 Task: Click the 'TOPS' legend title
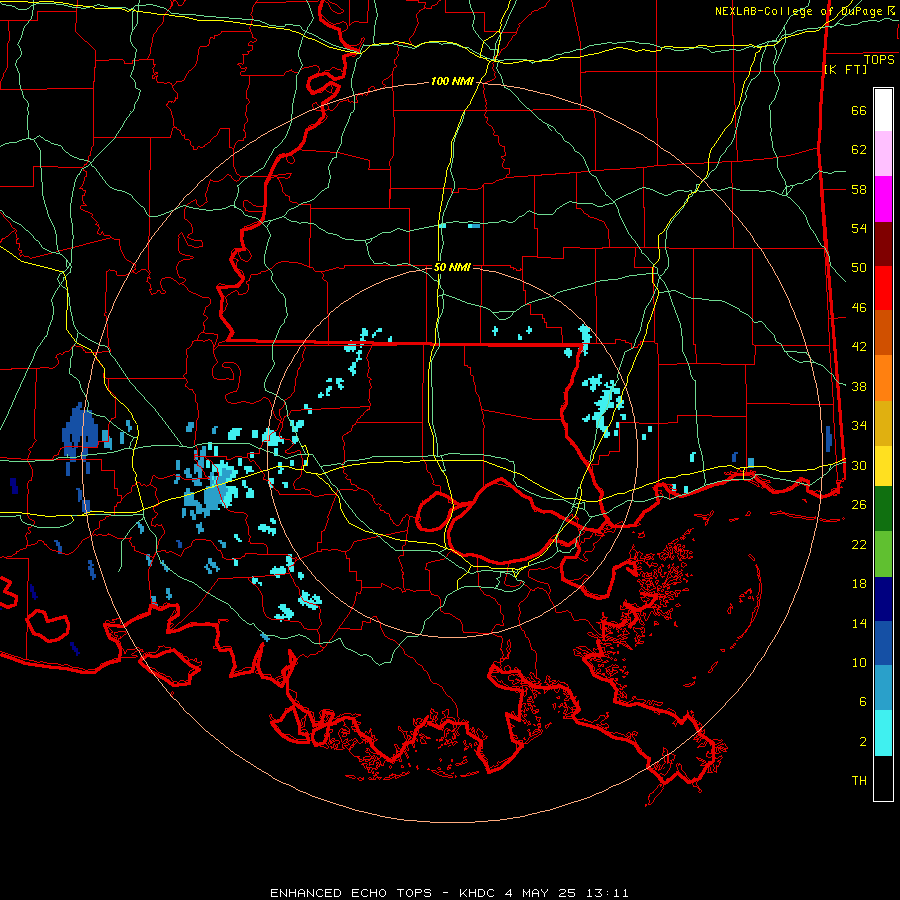point(879,60)
